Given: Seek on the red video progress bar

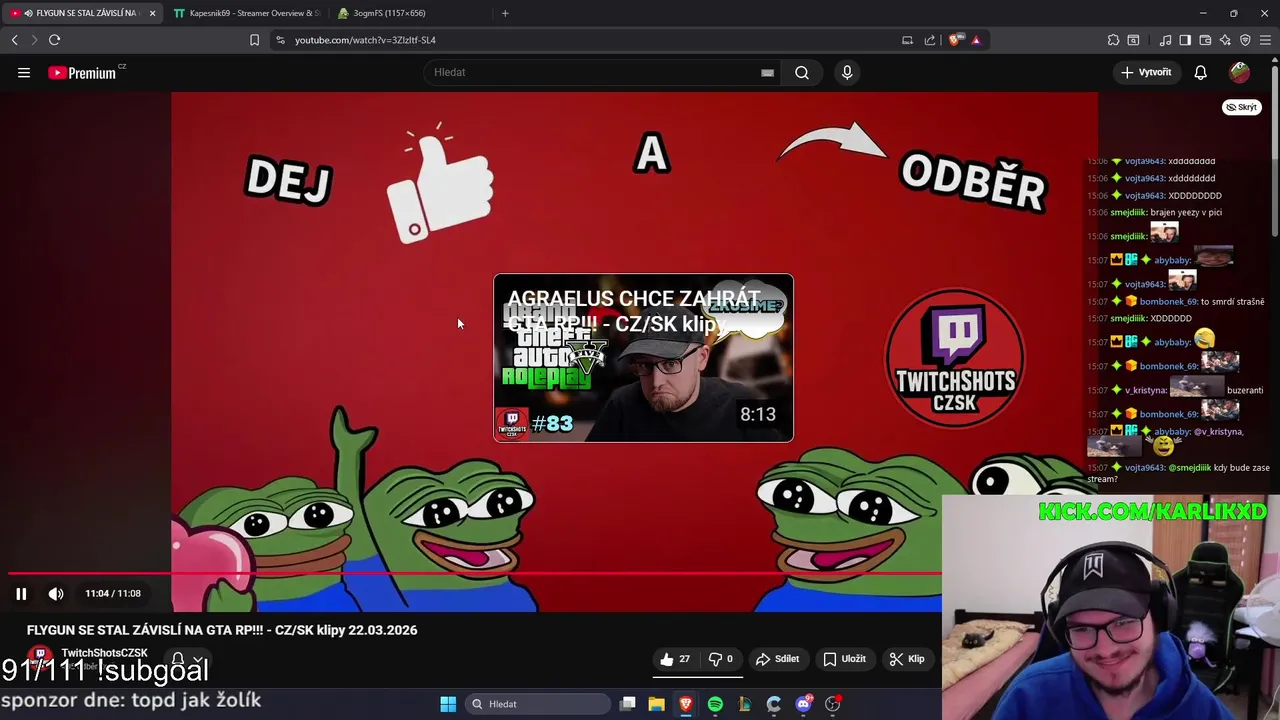Looking at the screenshot, I should pyautogui.click(x=474, y=574).
